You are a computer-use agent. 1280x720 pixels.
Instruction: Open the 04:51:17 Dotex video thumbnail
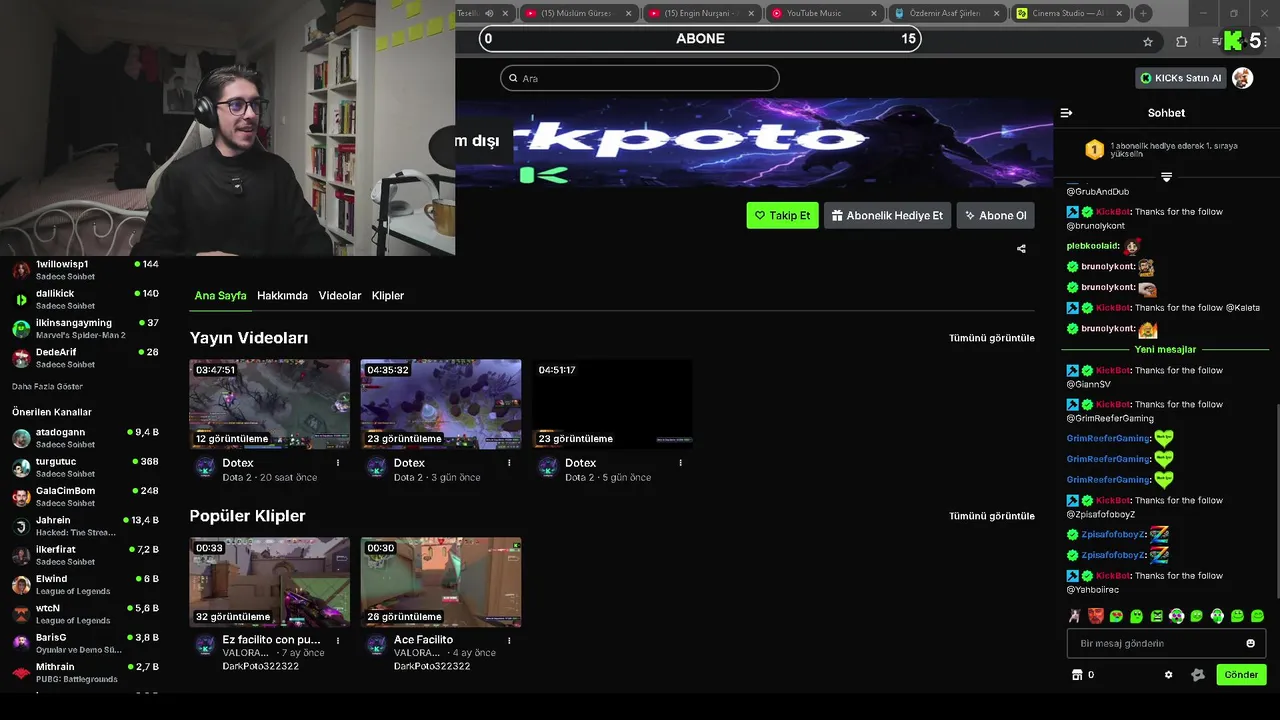612,404
